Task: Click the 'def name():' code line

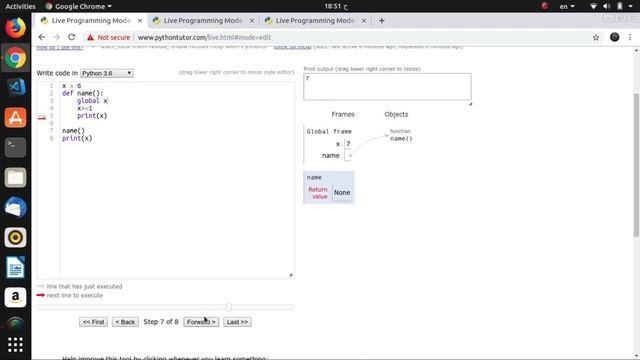Action: click(x=82, y=93)
